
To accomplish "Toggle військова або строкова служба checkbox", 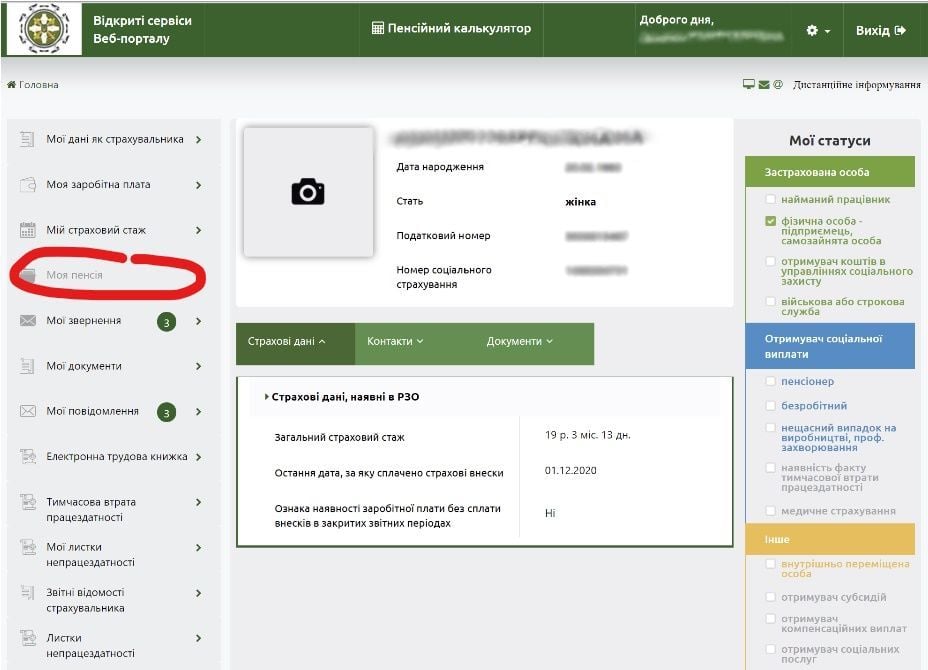I will (770, 301).
